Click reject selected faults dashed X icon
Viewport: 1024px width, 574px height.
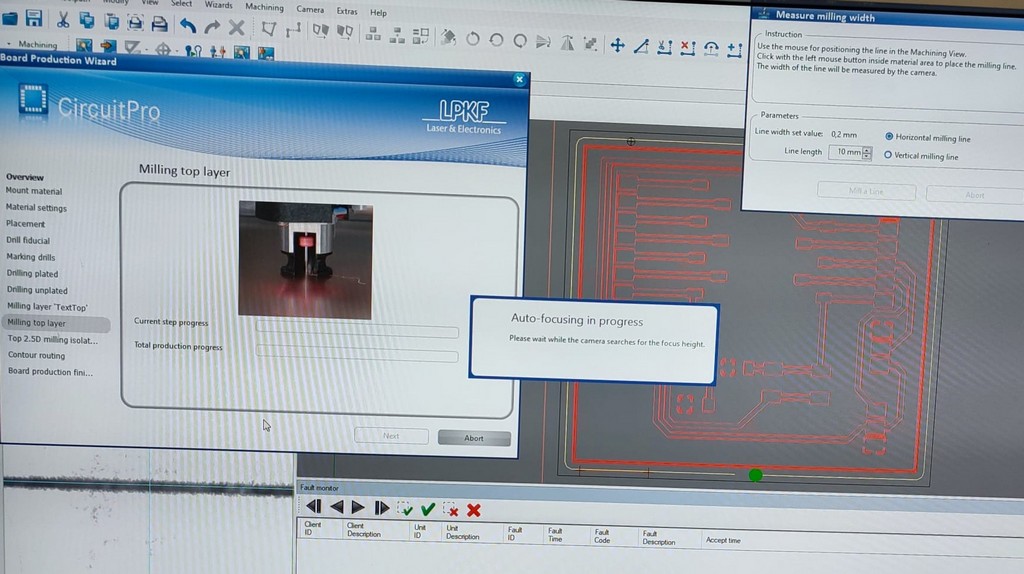[x=451, y=510]
